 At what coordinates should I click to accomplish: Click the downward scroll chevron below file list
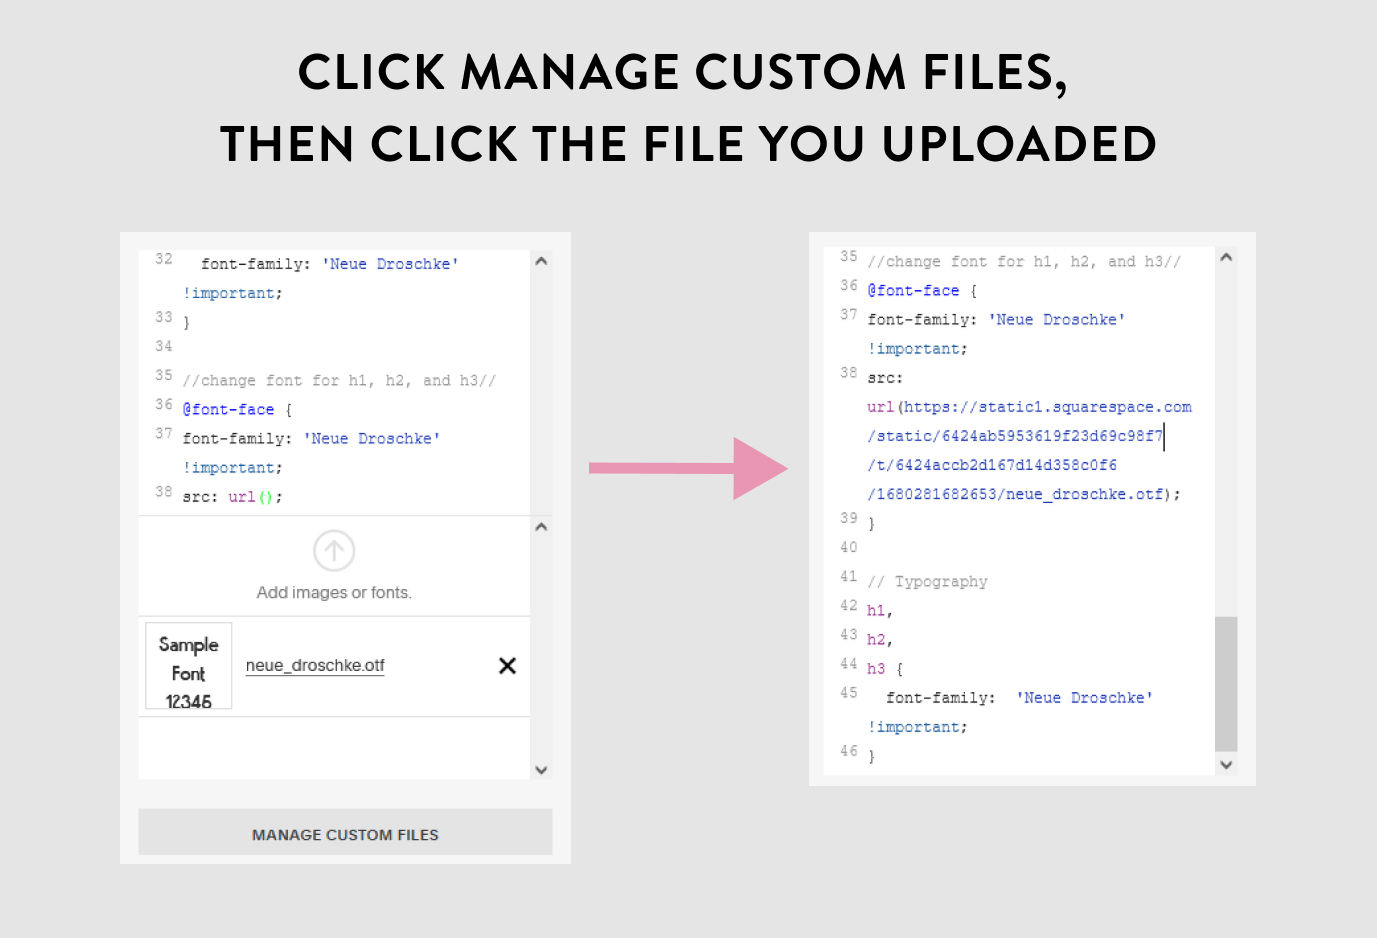(x=540, y=770)
